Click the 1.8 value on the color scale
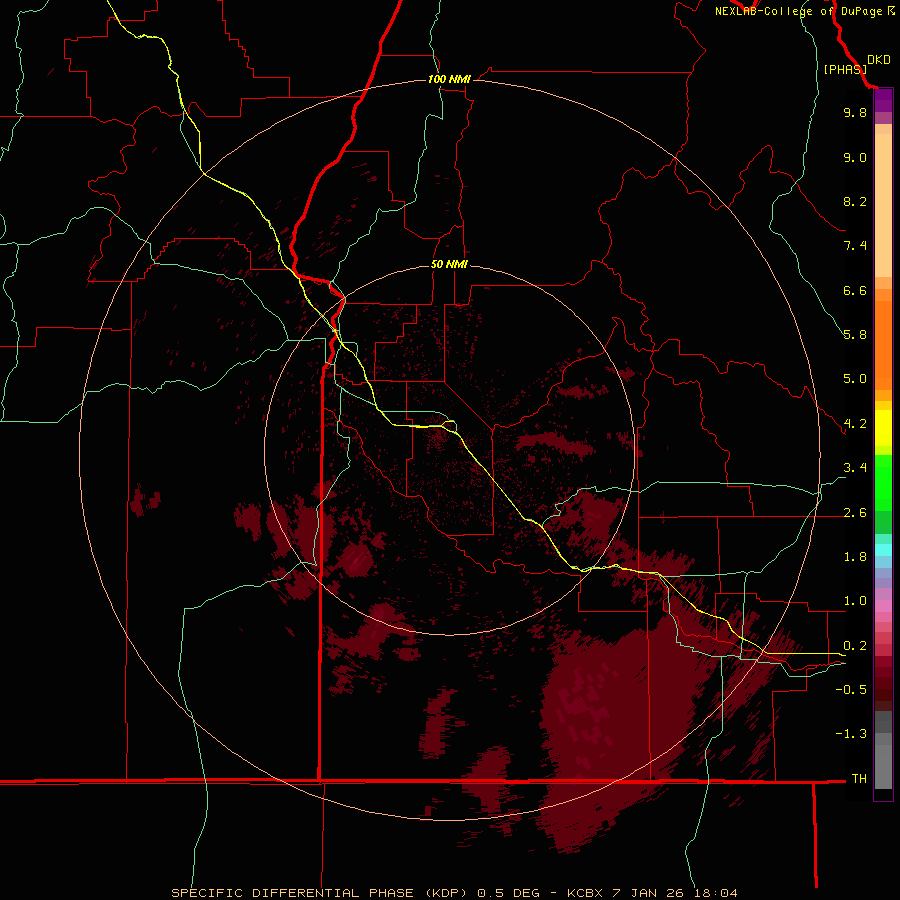The image size is (900, 900). click(855, 557)
